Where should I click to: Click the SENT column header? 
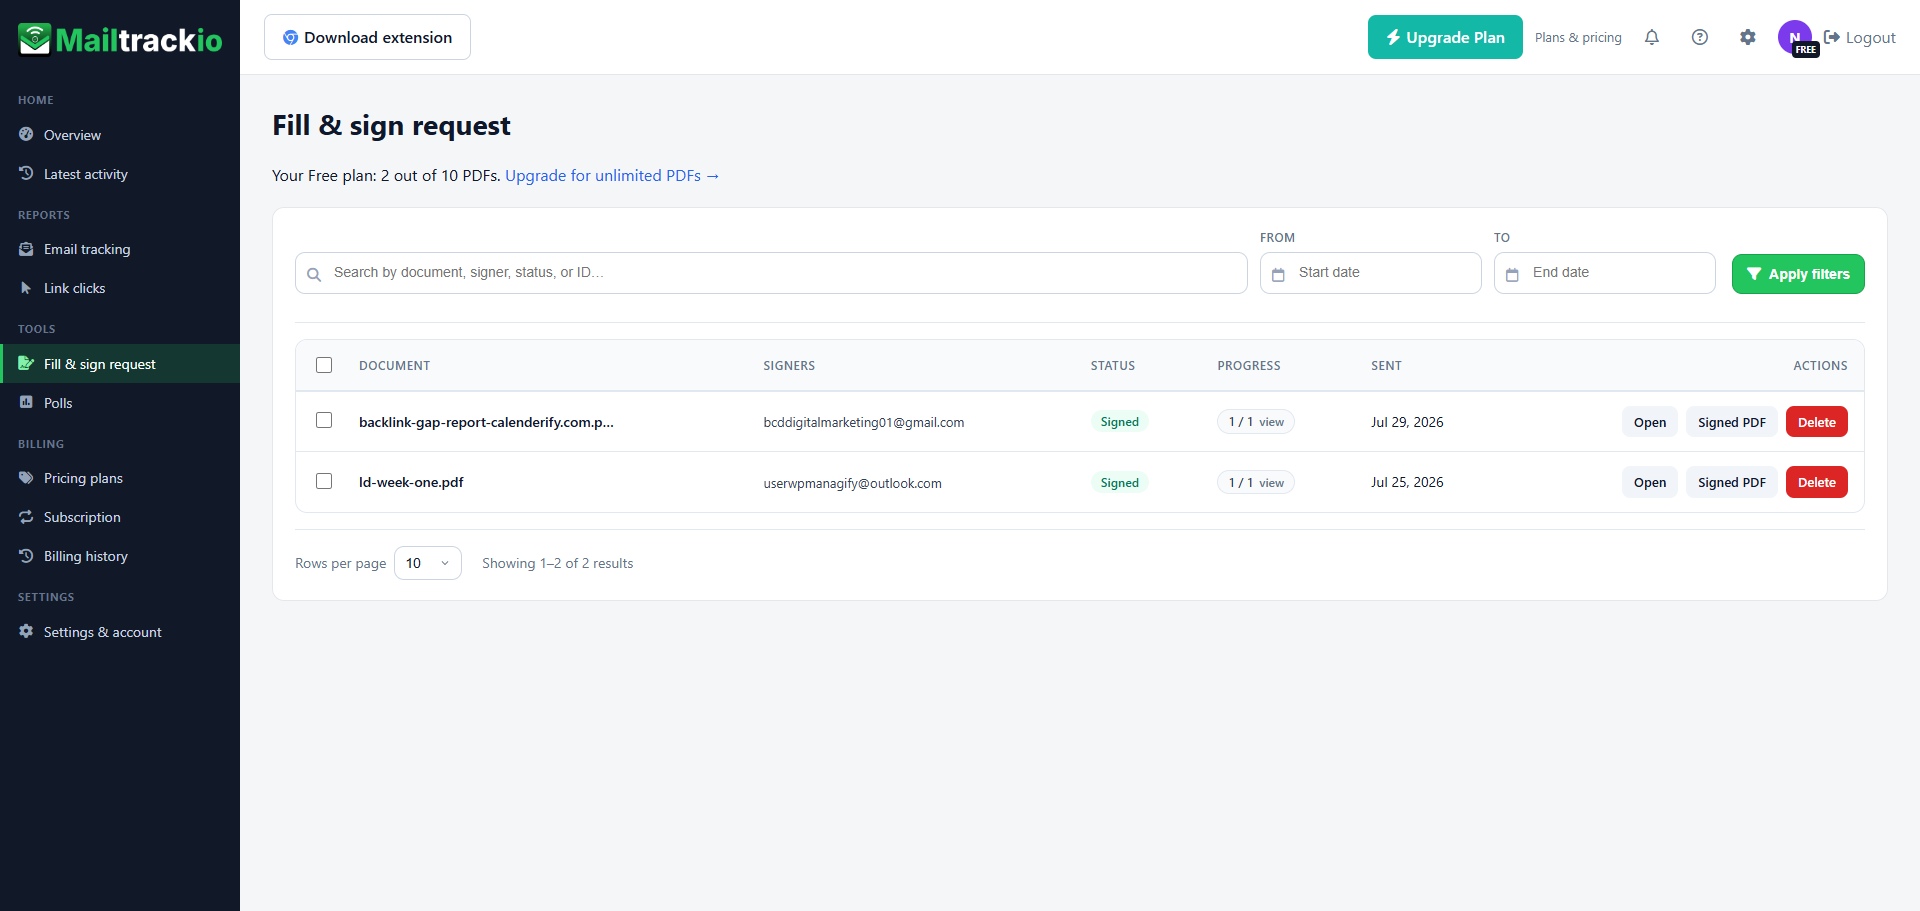click(1386, 366)
